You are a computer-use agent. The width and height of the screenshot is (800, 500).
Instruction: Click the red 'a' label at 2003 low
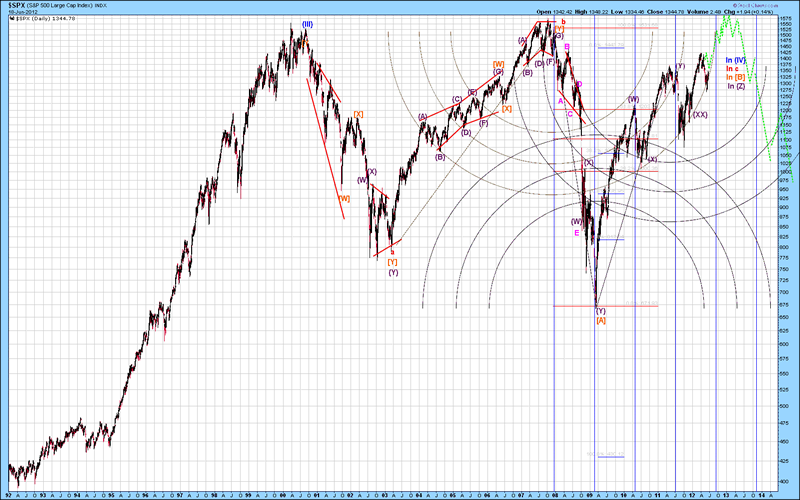pyautogui.click(x=392, y=252)
